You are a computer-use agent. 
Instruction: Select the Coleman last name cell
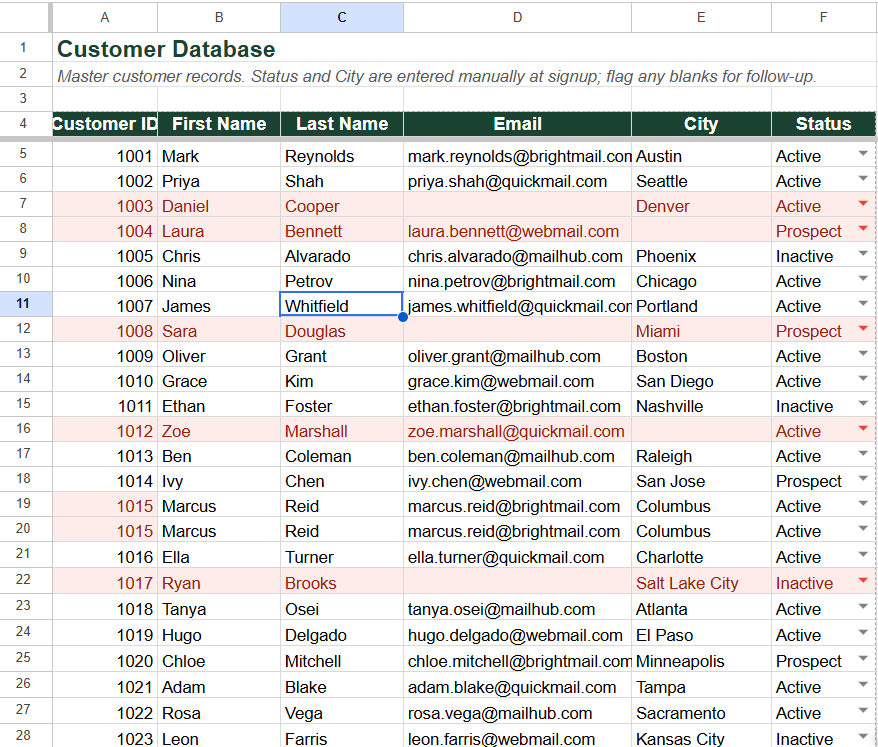coord(342,456)
